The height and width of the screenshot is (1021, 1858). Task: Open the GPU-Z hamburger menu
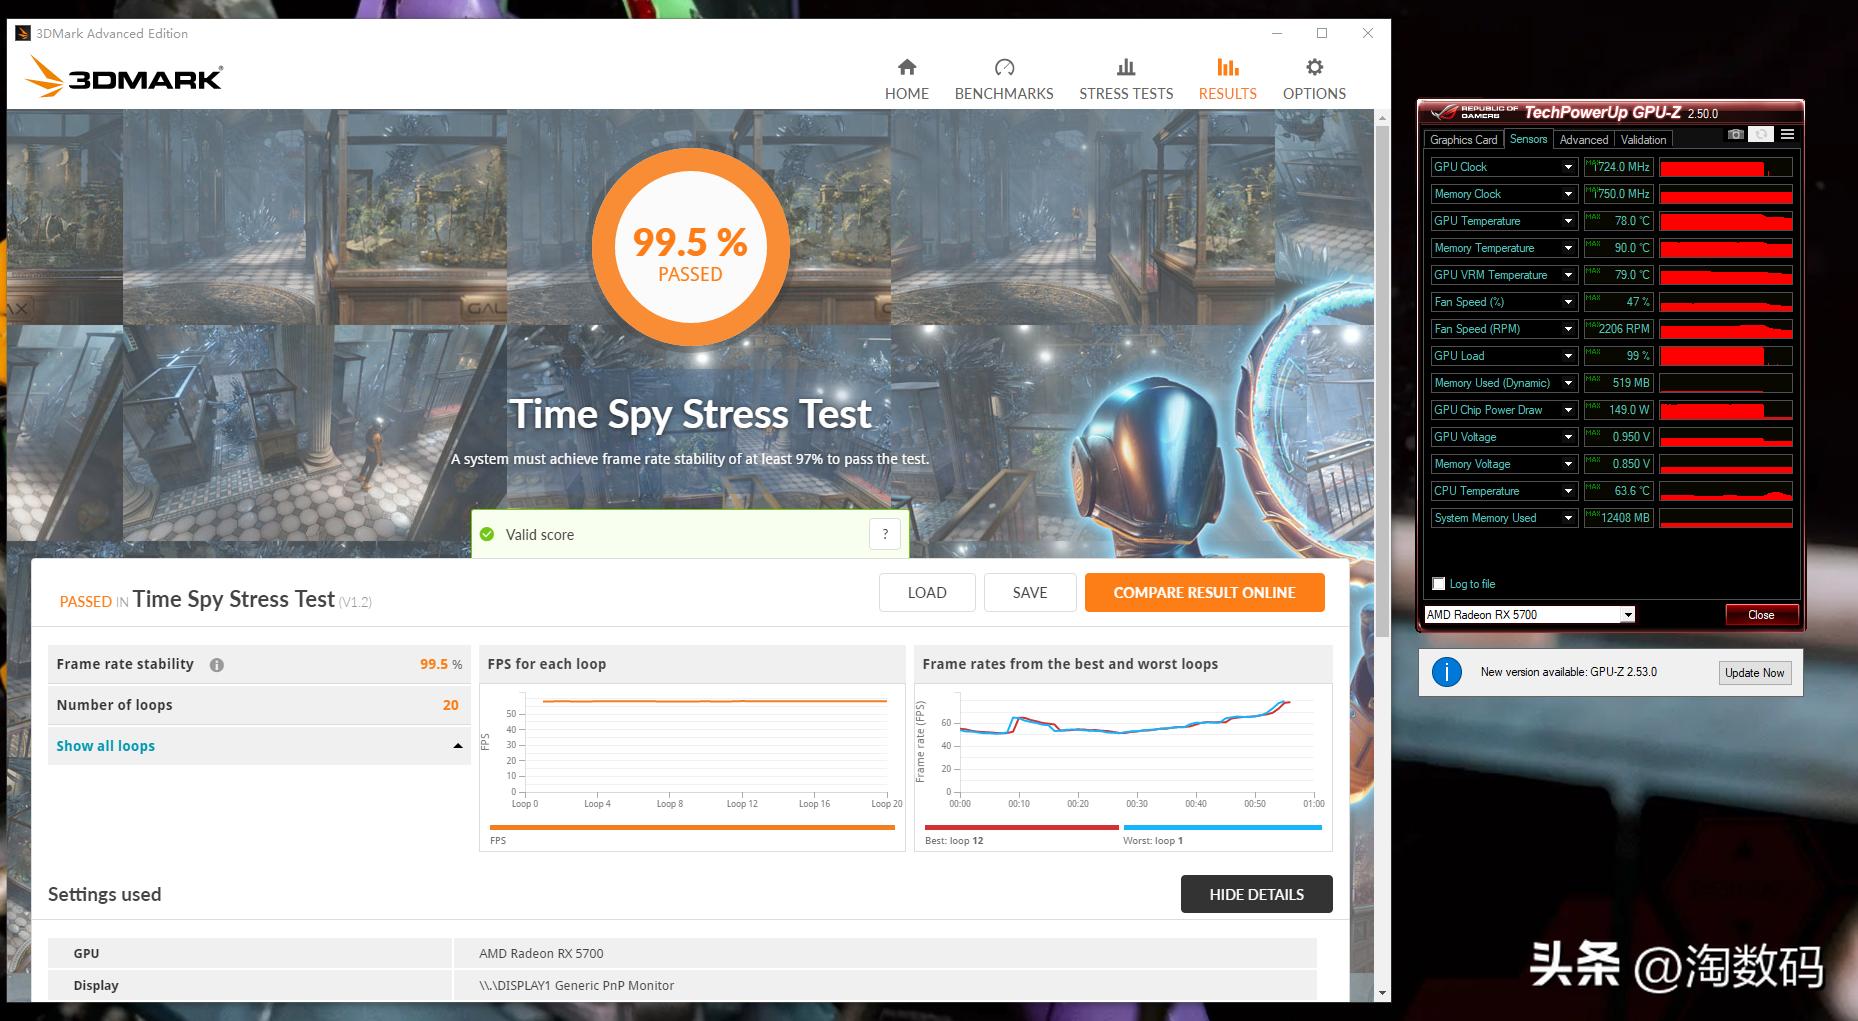click(x=1787, y=135)
